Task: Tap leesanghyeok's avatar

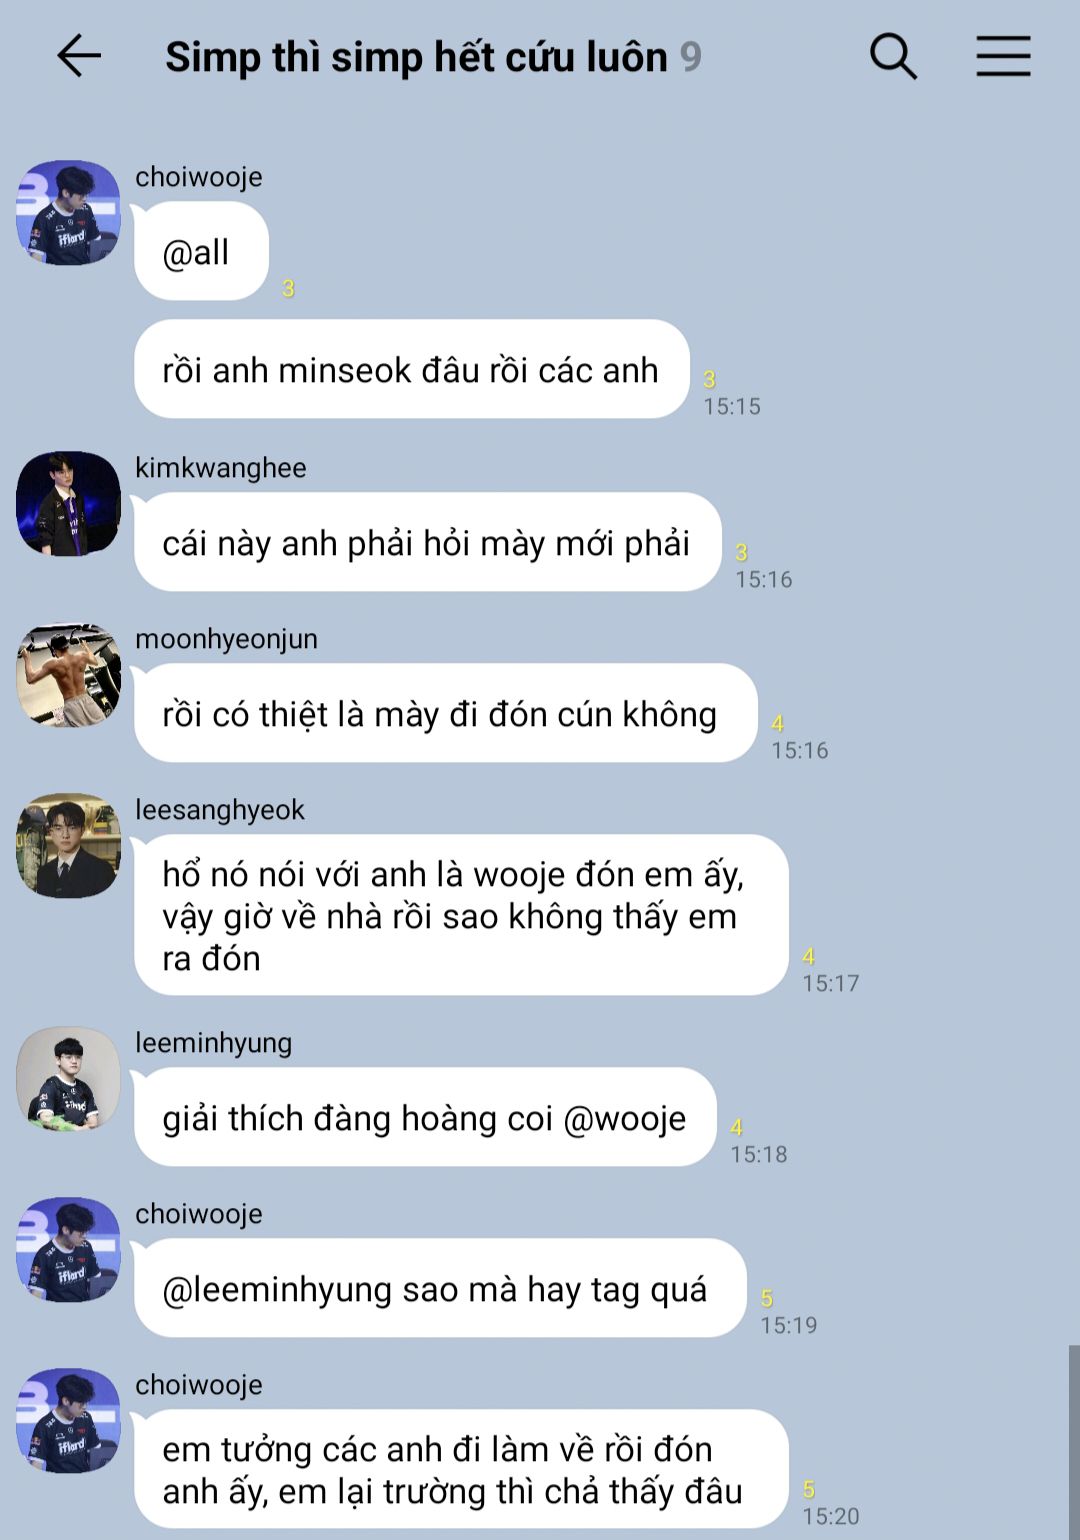Action: (68, 846)
